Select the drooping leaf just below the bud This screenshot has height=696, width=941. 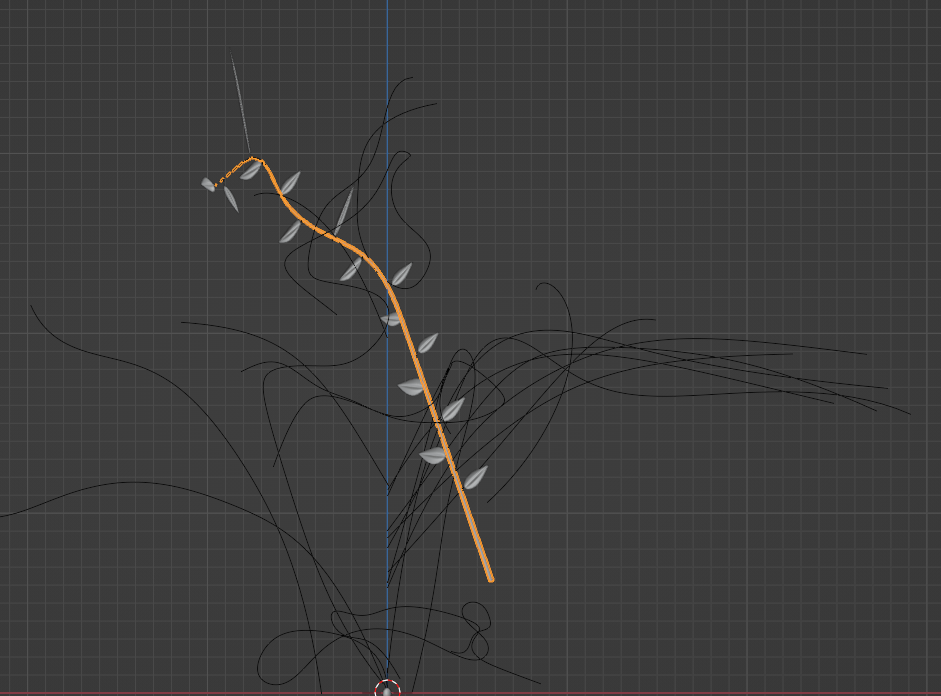click(x=231, y=199)
